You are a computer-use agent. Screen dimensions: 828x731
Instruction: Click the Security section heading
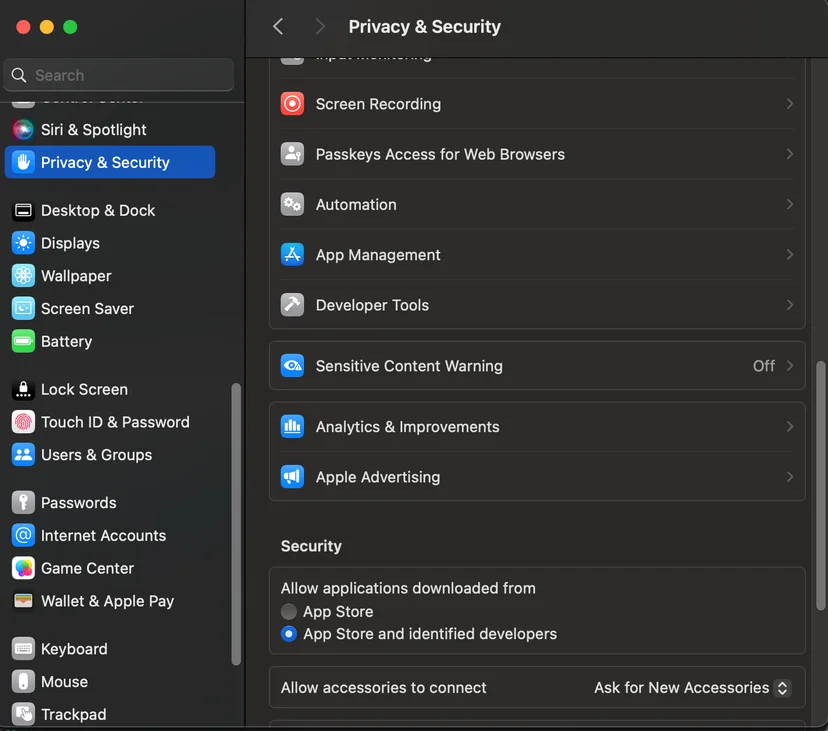point(311,546)
